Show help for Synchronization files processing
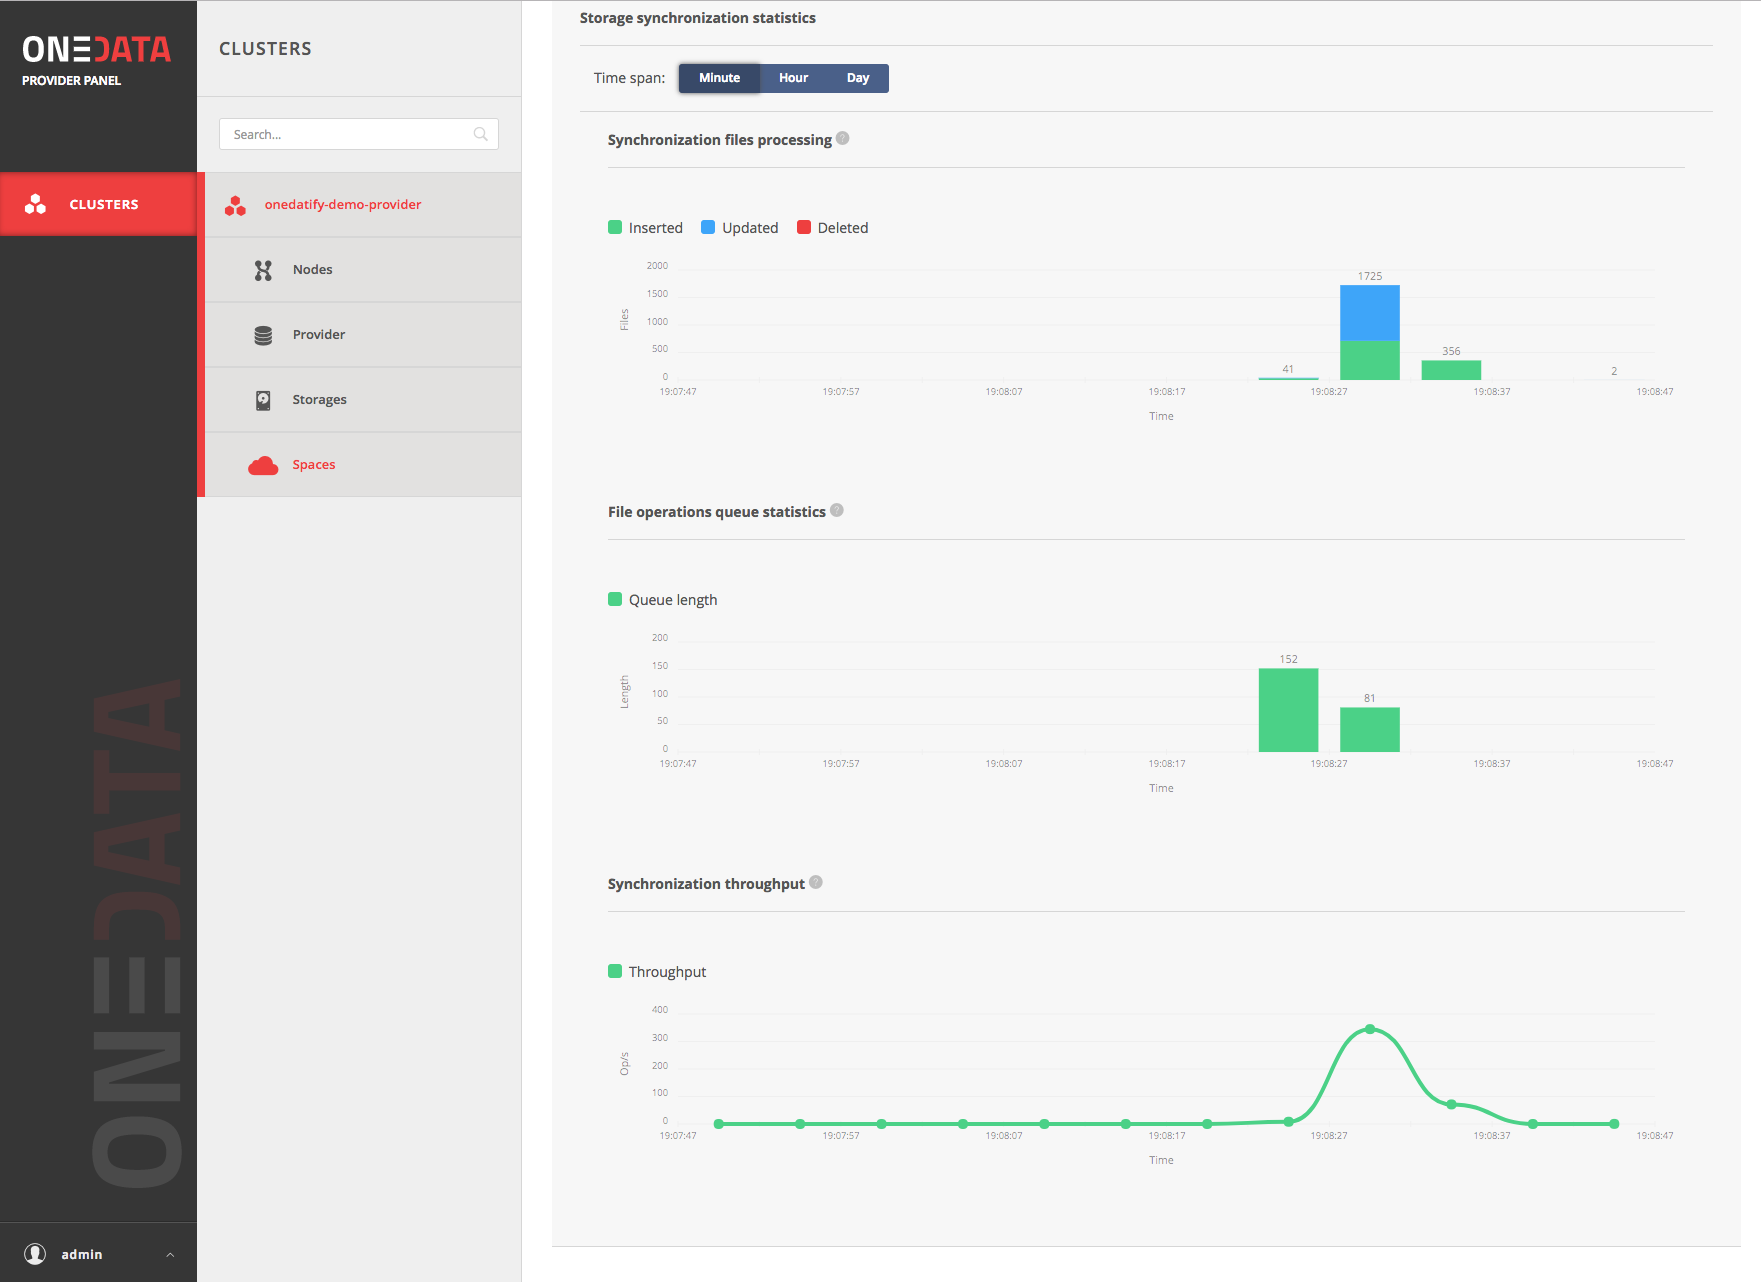Image resolution: width=1761 pixels, height=1282 pixels. pyautogui.click(x=843, y=139)
